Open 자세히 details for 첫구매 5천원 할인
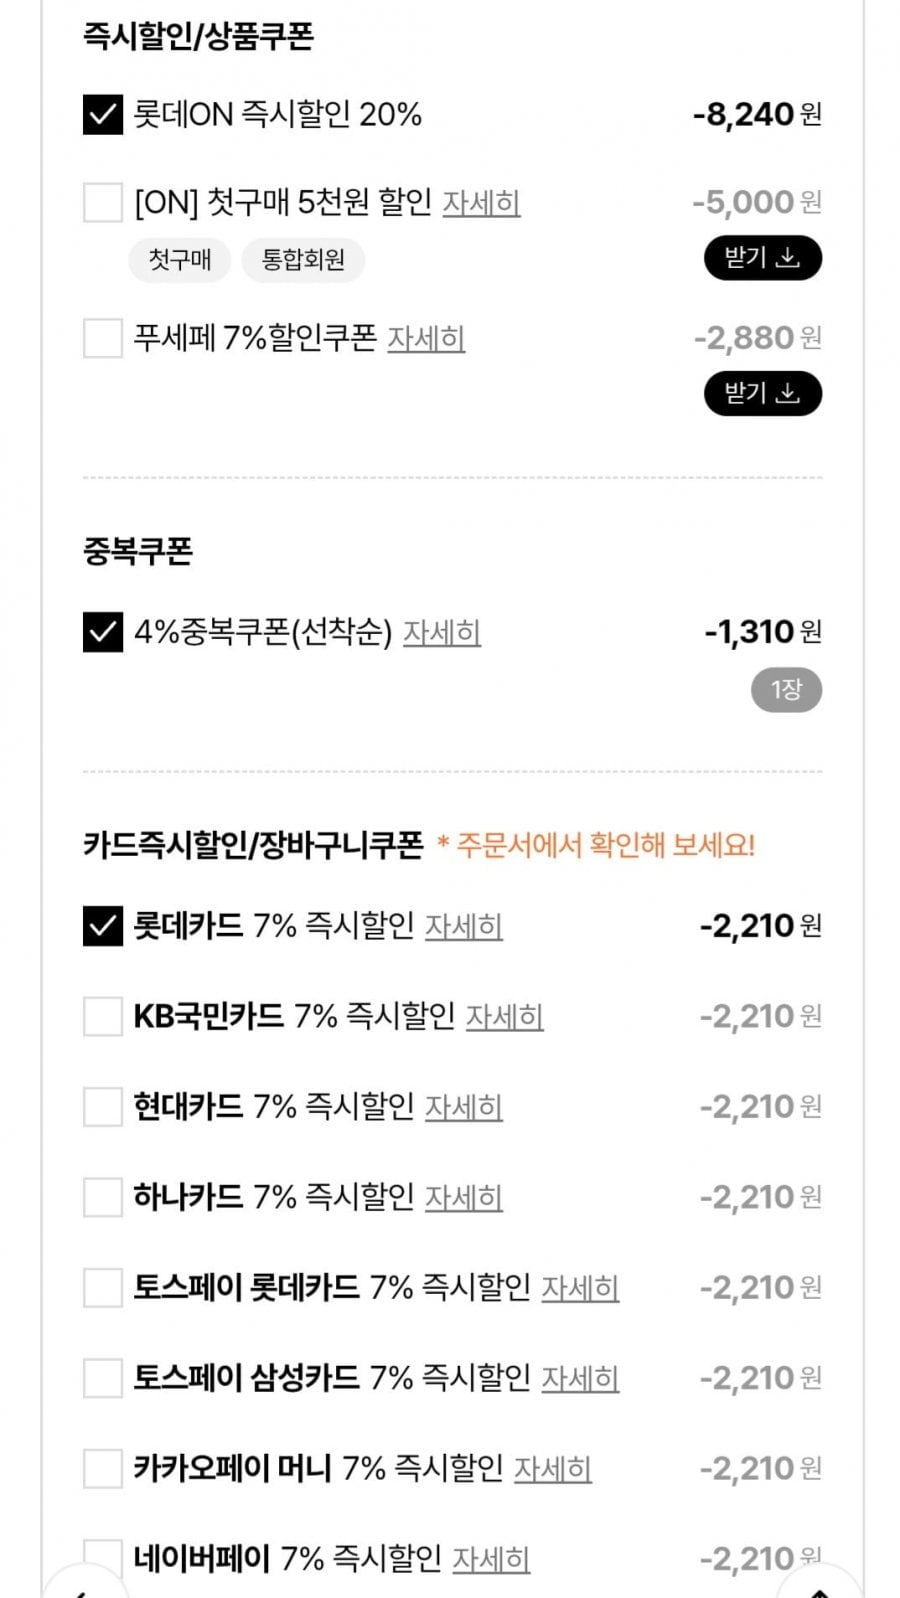Viewport: 900px width, 1598px height. [481, 203]
